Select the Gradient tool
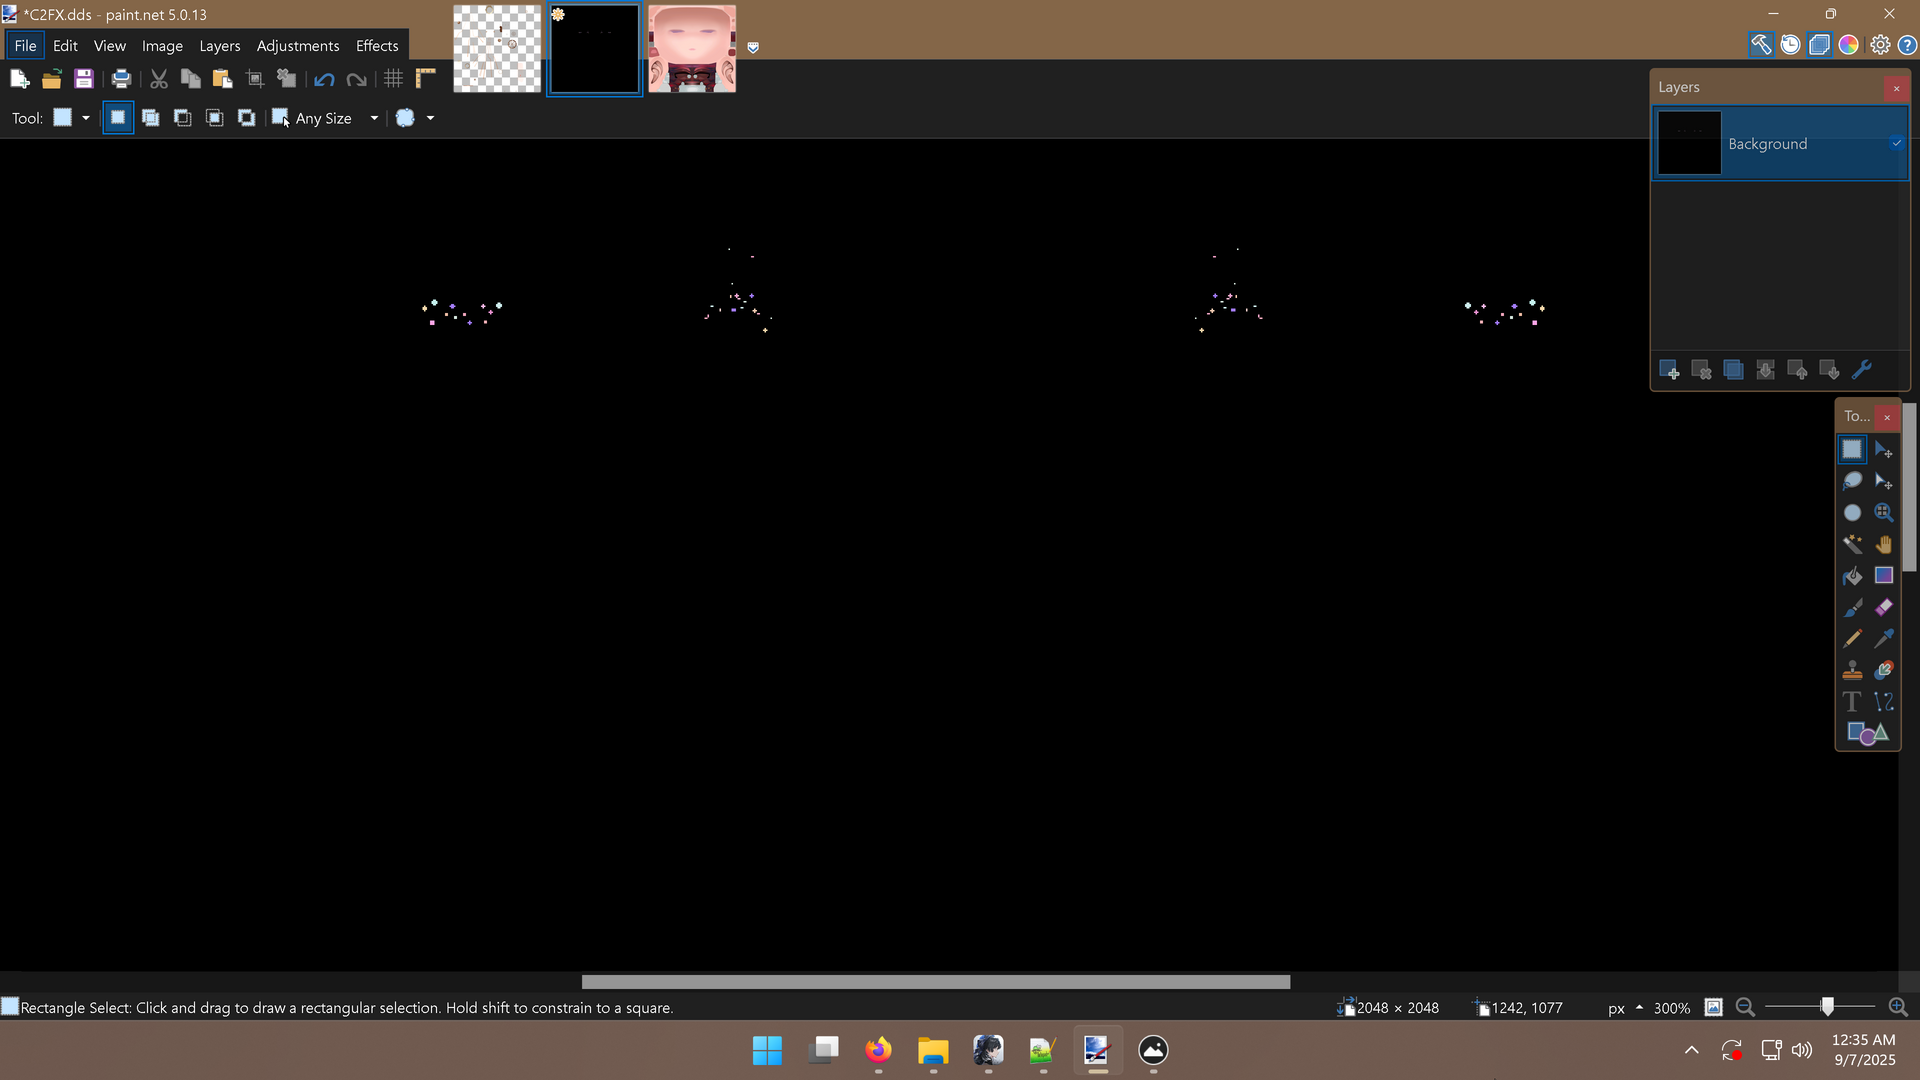The height and width of the screenshot is (1080, 1920). pyautogui.click(x=1884, y=576)
